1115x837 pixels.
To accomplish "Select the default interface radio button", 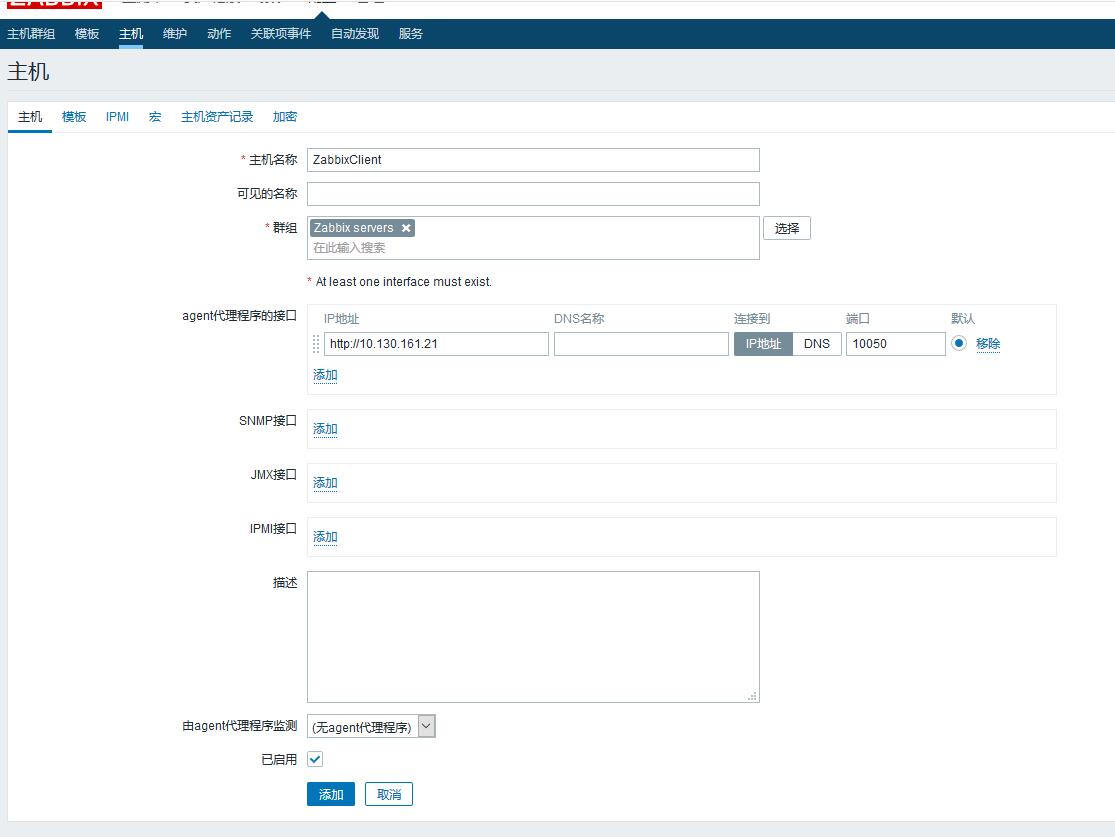I will pos(959,343).
